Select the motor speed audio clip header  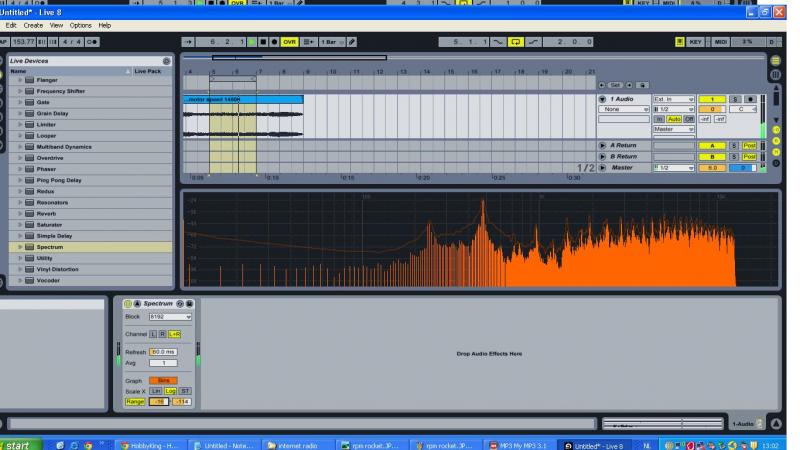(243, 99)
